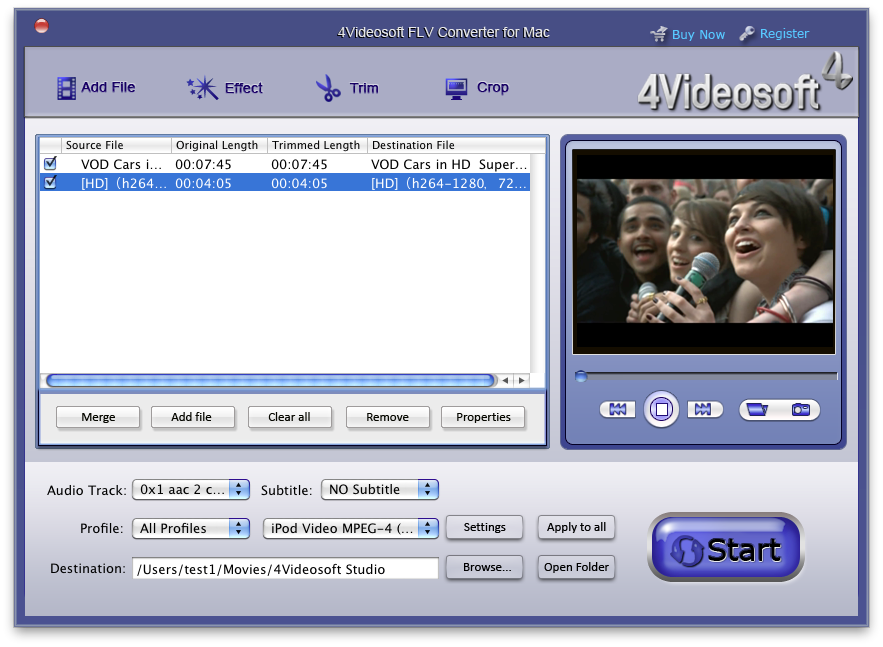Image resolution: width=883 pixels, height=647 pixels.
Task: Click the scroll right arrow of file list
Action: coord(522,381)
